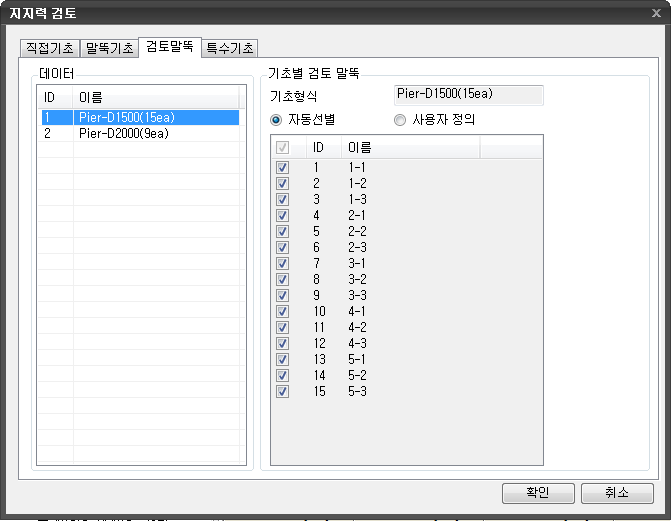The image size is (671, 521).
Task: Toggle checkbox for pile 5-3
Action: 283,392
